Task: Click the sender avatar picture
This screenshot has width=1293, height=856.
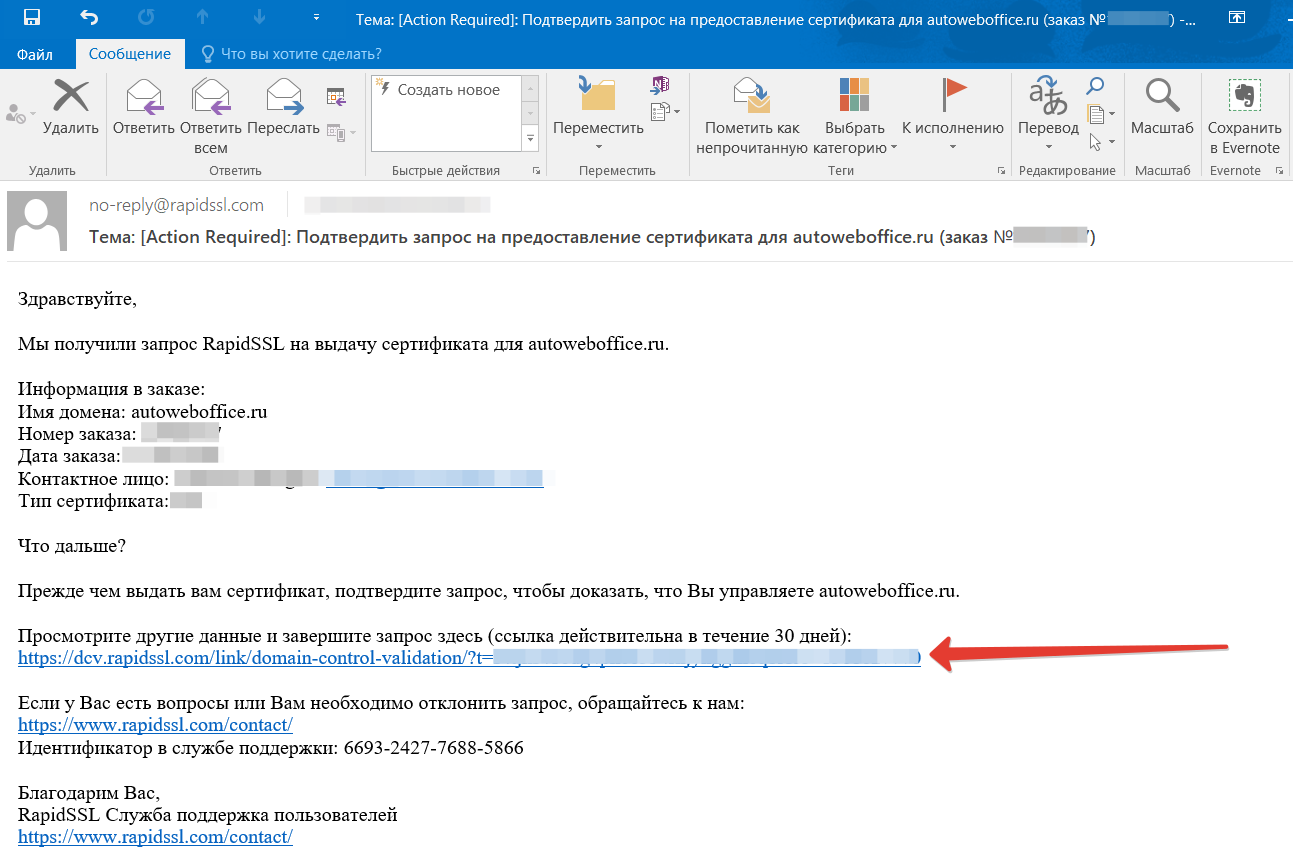Action: (38, 221)
